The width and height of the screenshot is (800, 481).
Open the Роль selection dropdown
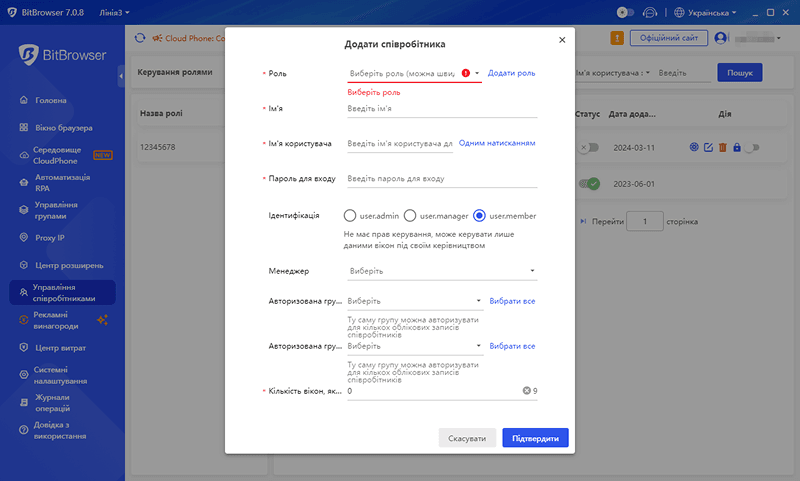point(410,73)
